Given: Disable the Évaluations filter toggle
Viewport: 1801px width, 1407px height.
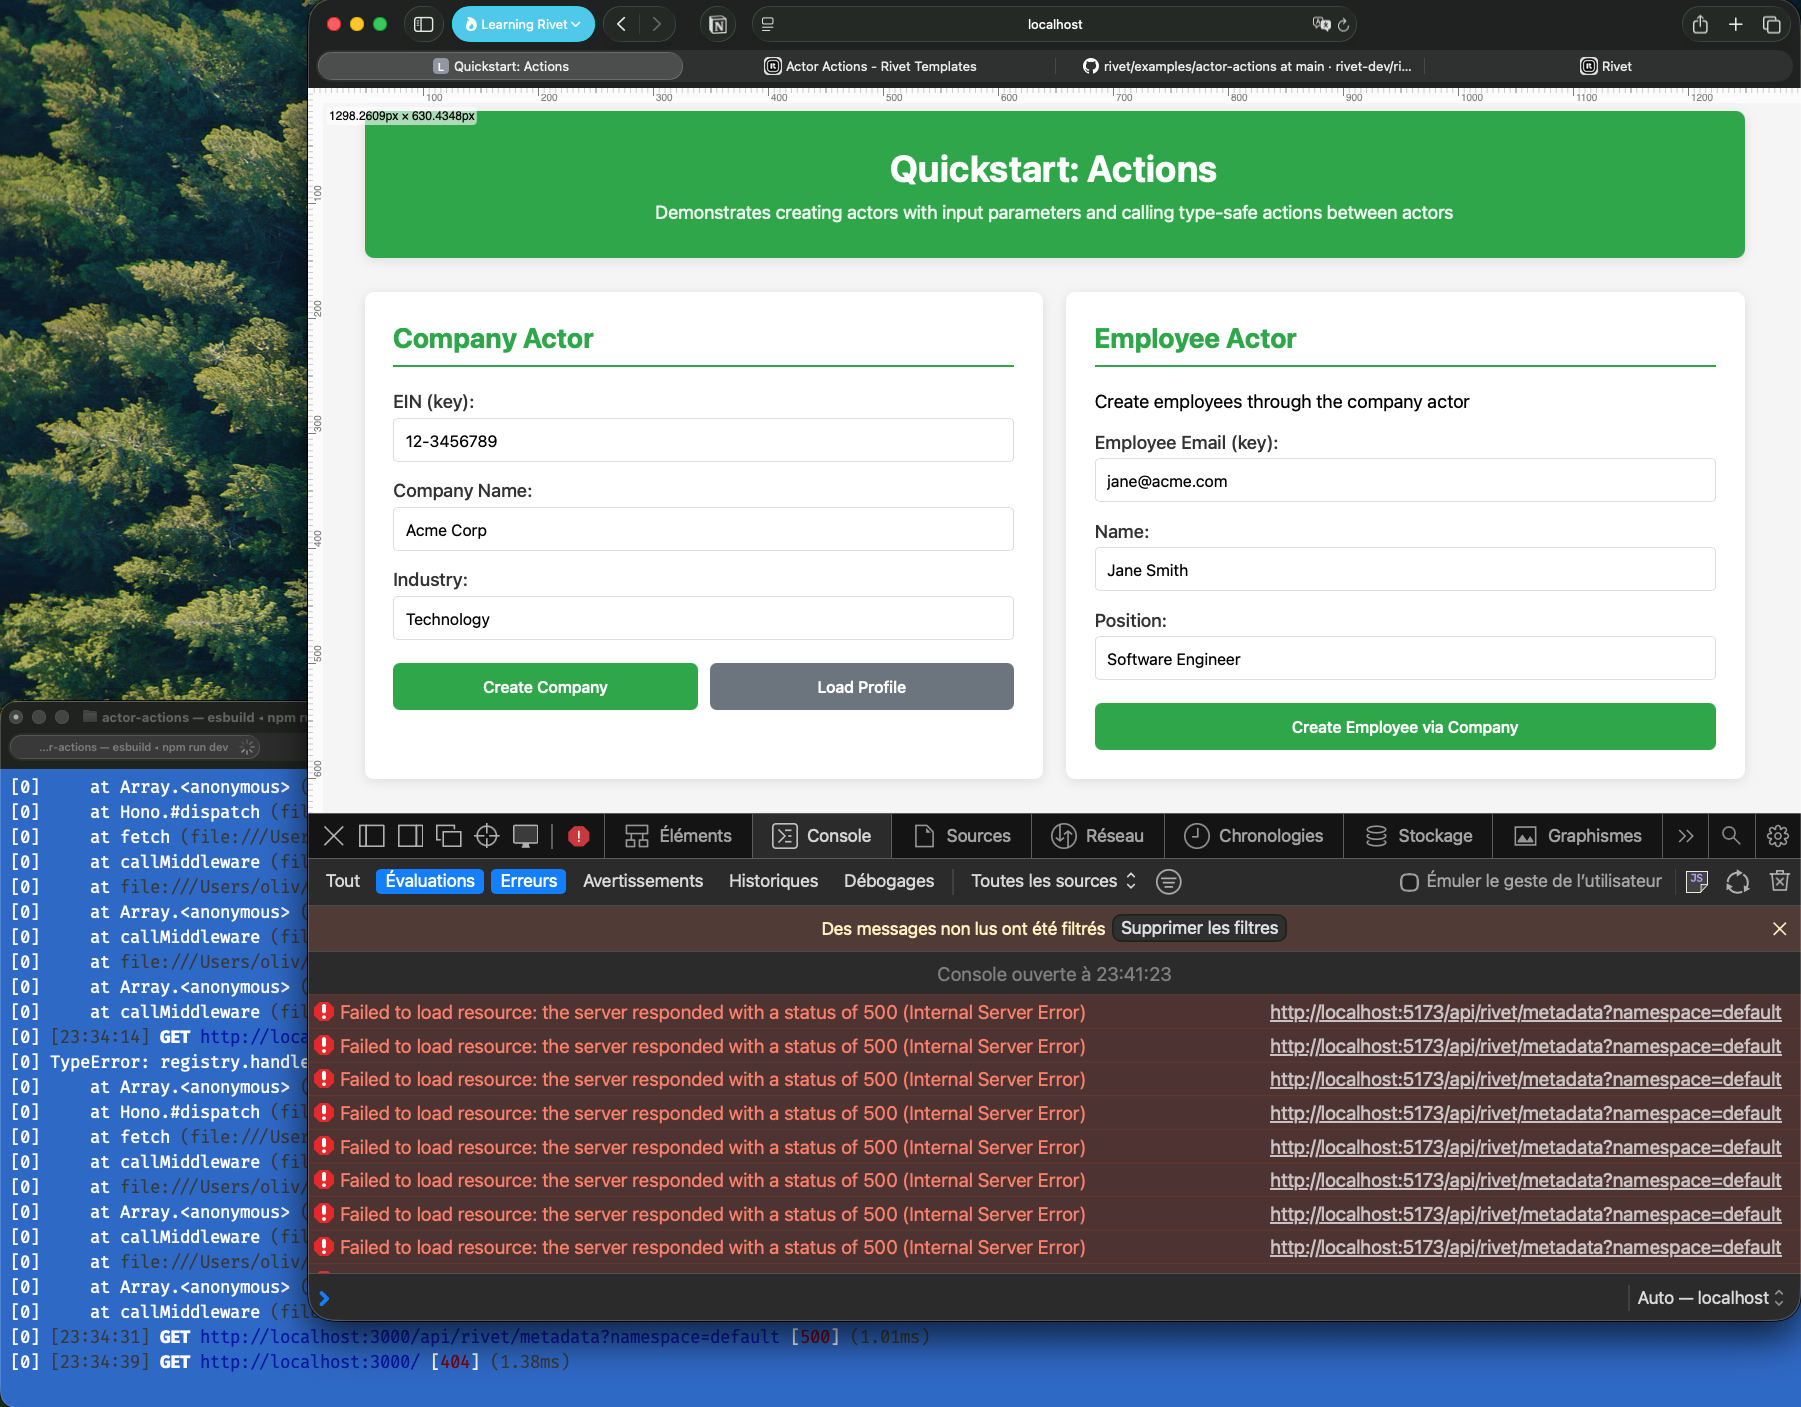Looking at the screenshot, I should click(429, 881).
